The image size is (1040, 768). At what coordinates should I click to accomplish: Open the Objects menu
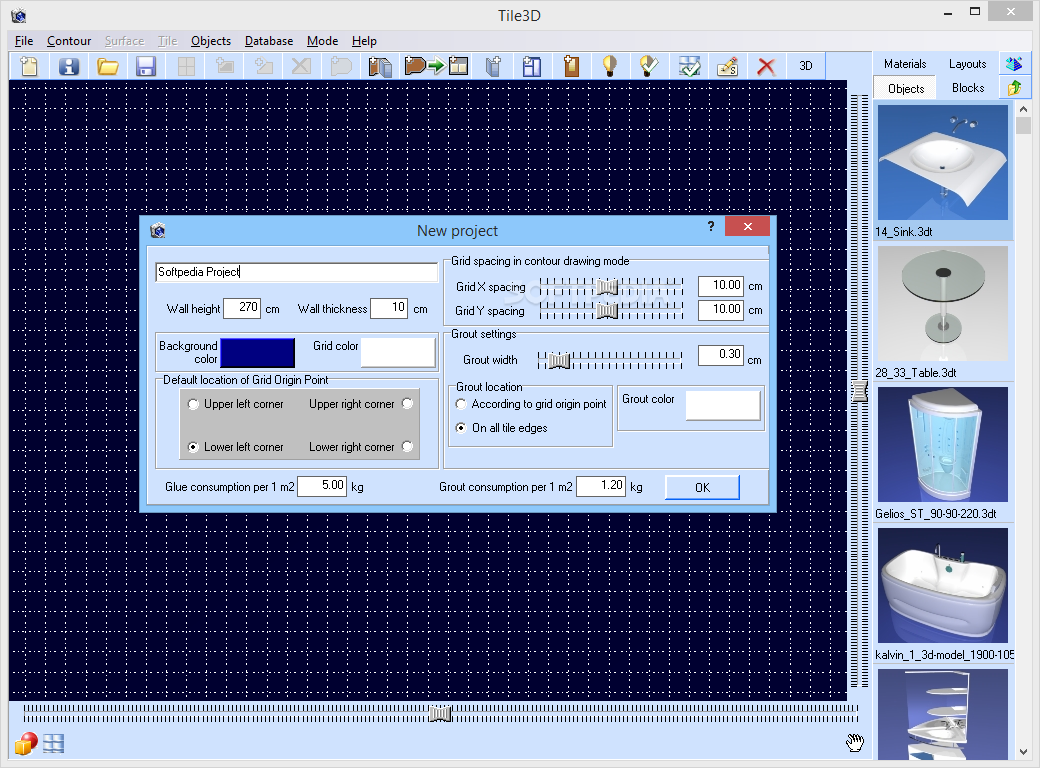(211, 40)
